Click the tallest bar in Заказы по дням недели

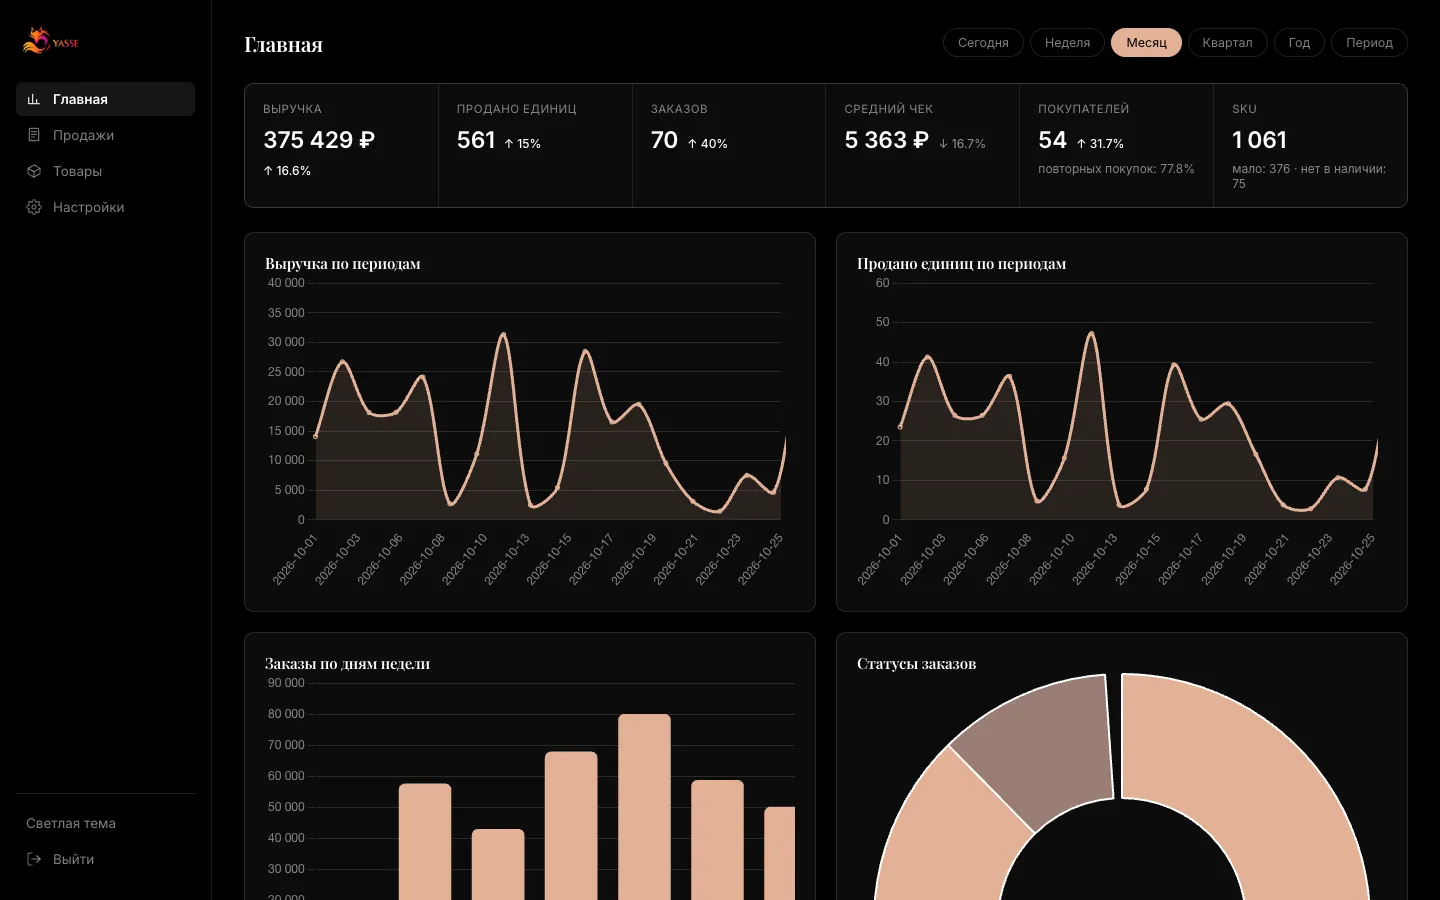click(644, 807)
